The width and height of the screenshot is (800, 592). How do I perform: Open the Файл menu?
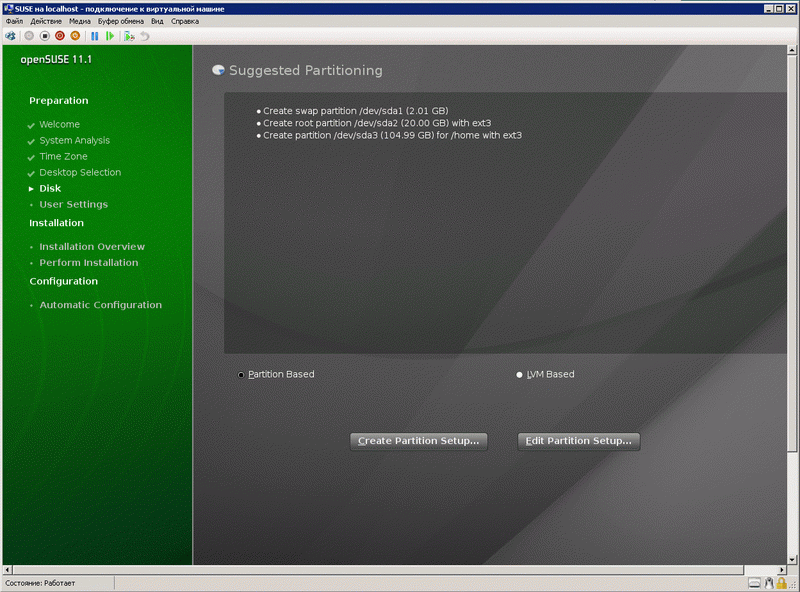pos(14,21)
